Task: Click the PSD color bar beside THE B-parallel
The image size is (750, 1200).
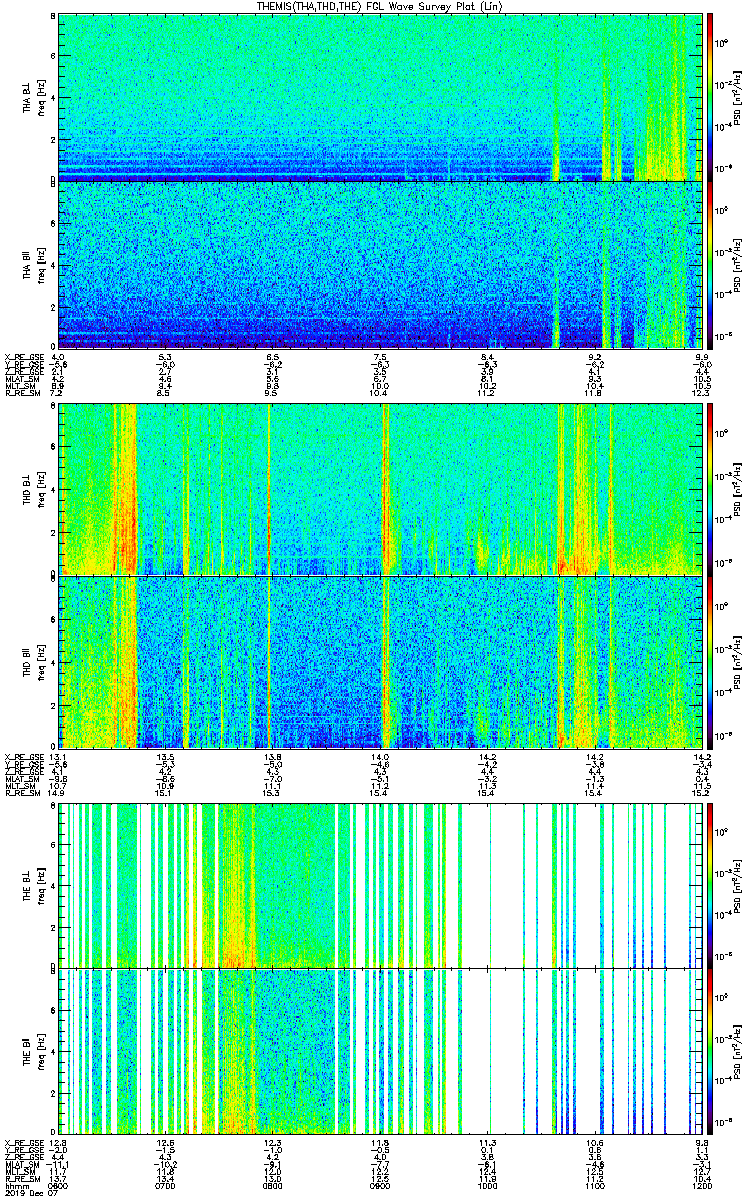Action: pos(711,1052)
